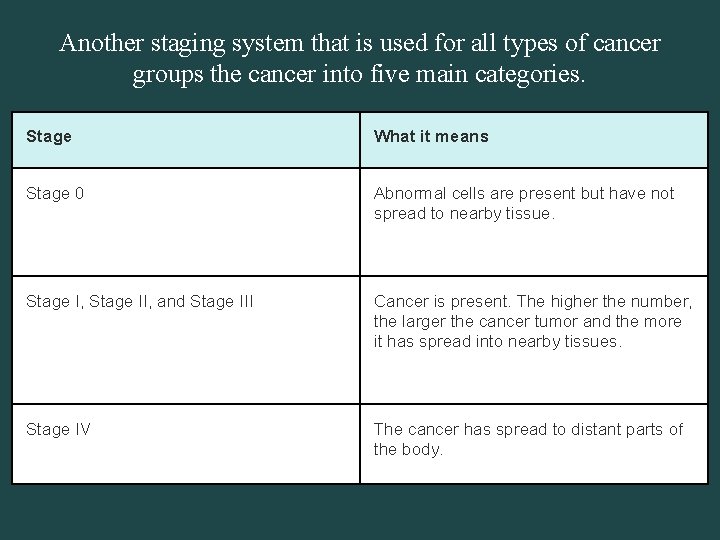Click the "Stage 0" table cell
The image size is (720, 540).
click(x=186, y=221)
